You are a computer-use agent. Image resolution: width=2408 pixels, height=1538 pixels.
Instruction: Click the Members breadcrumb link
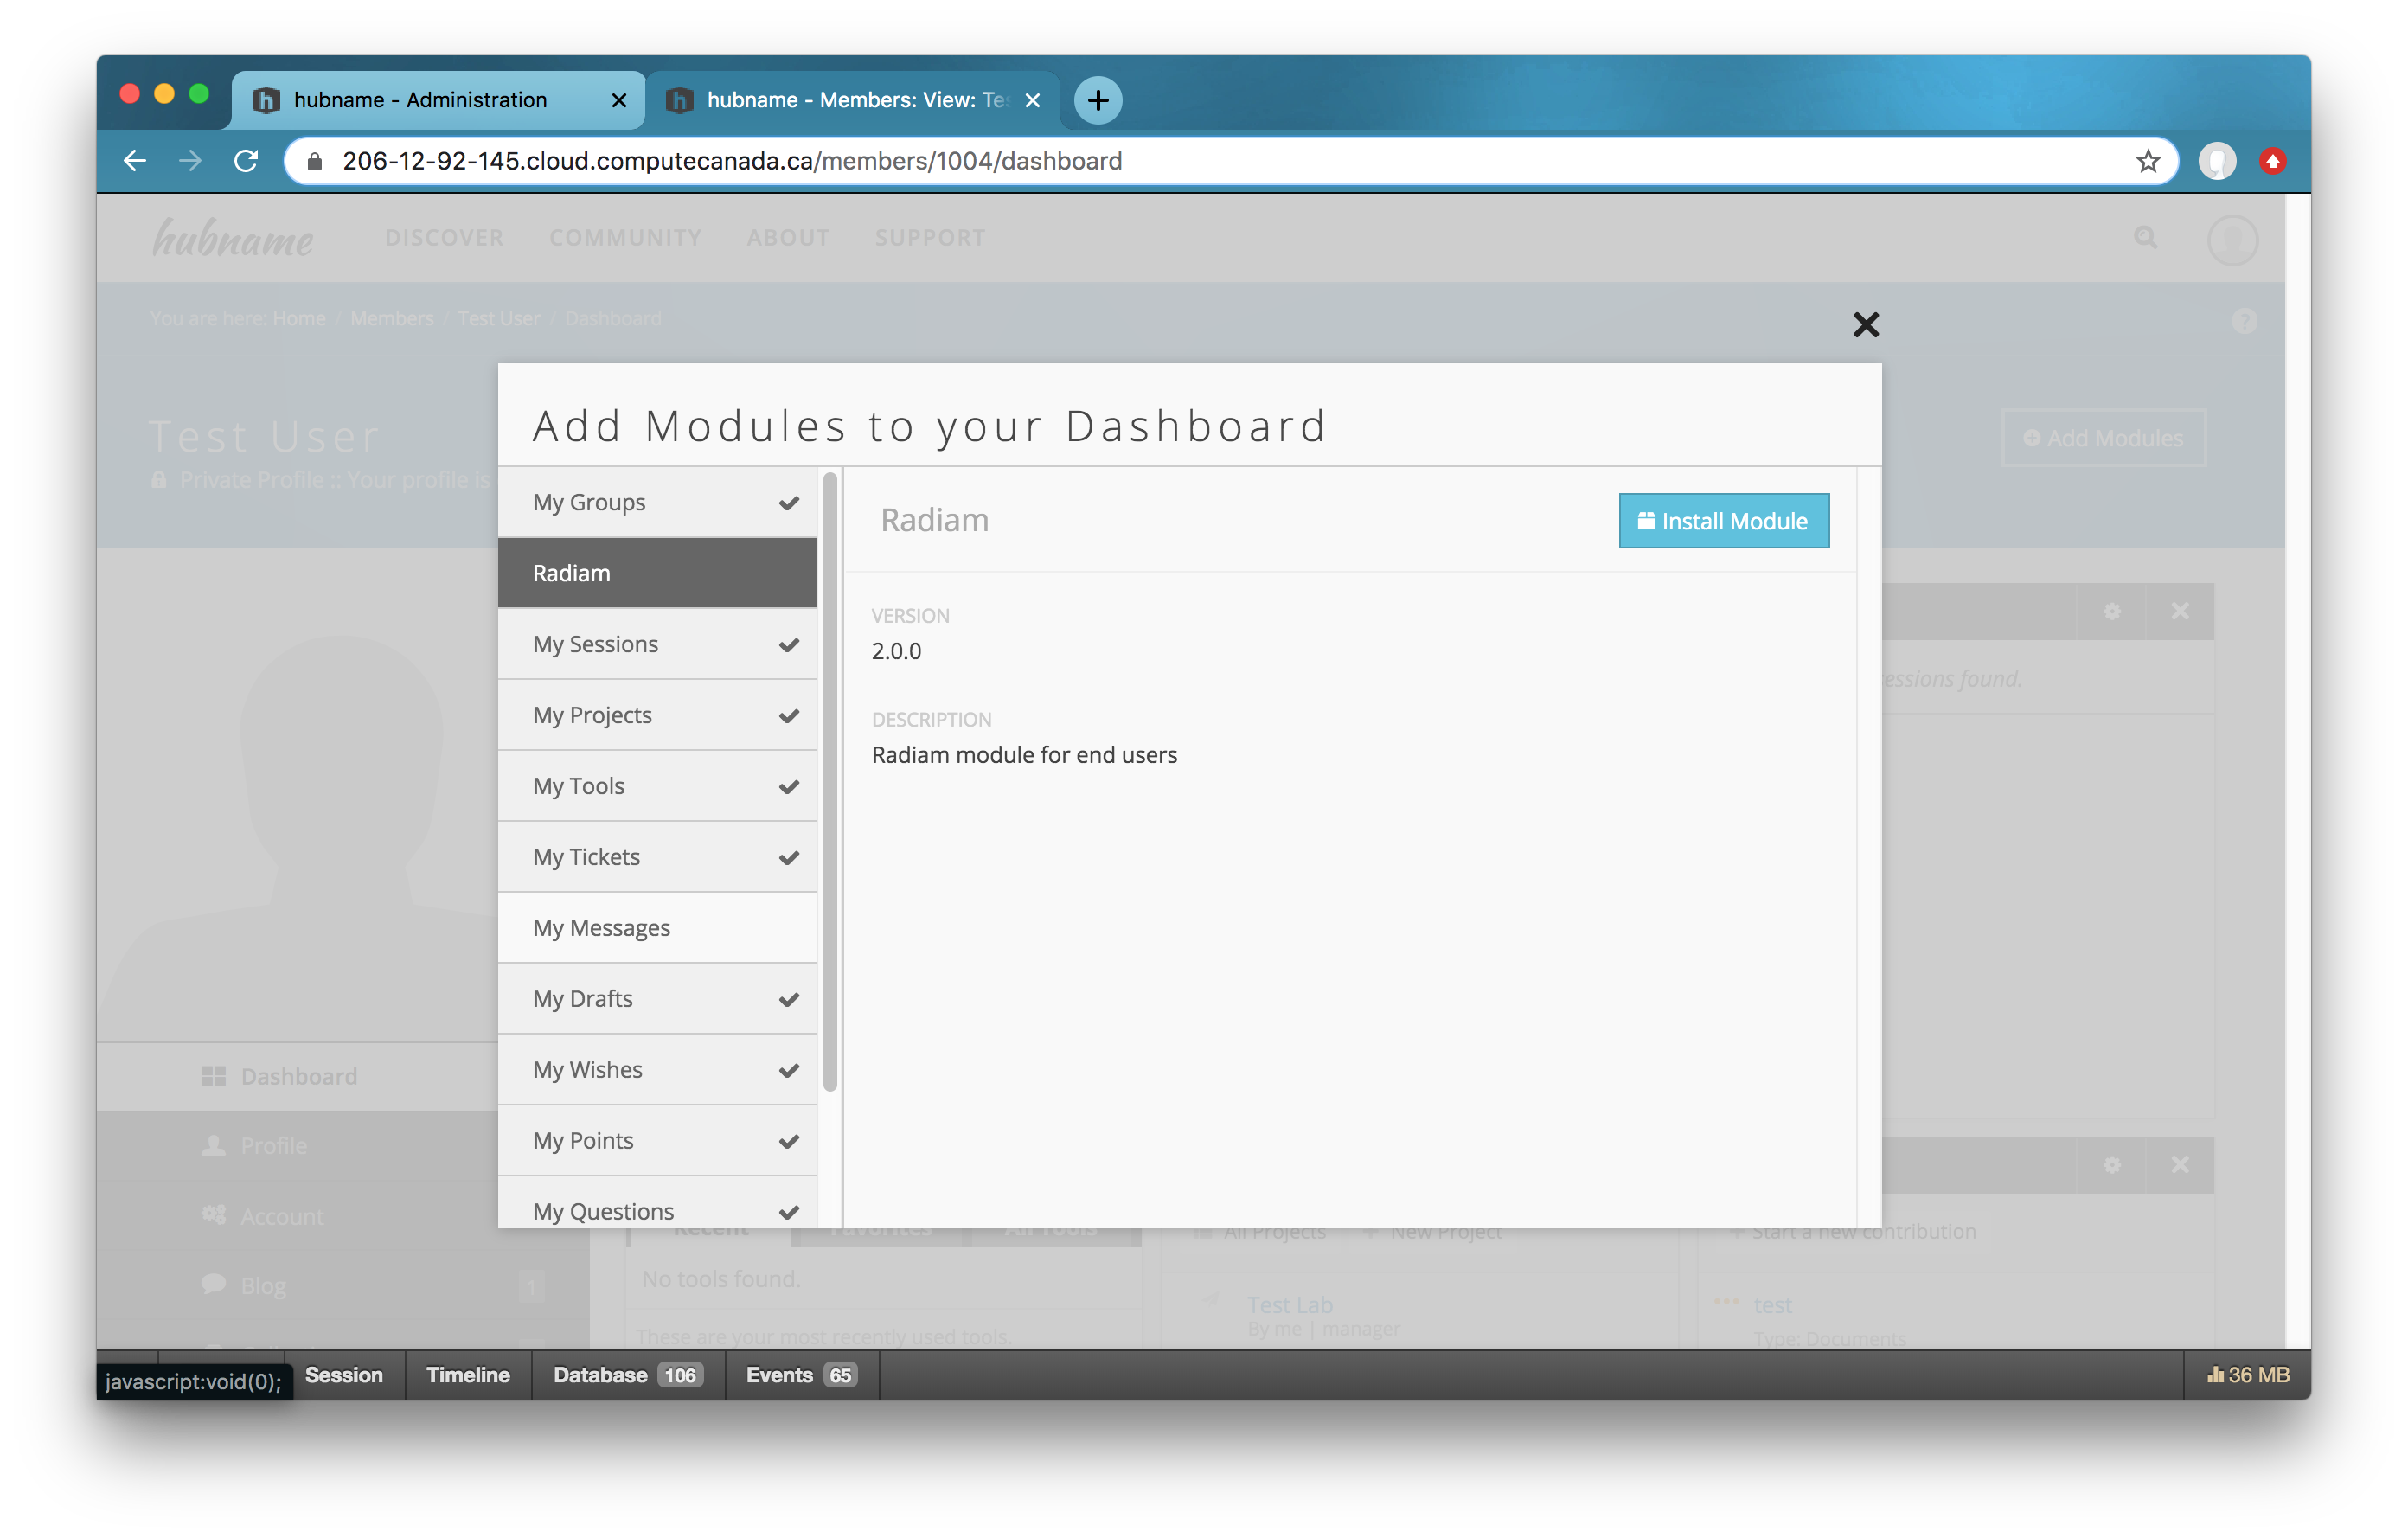[x=392, y=318]
